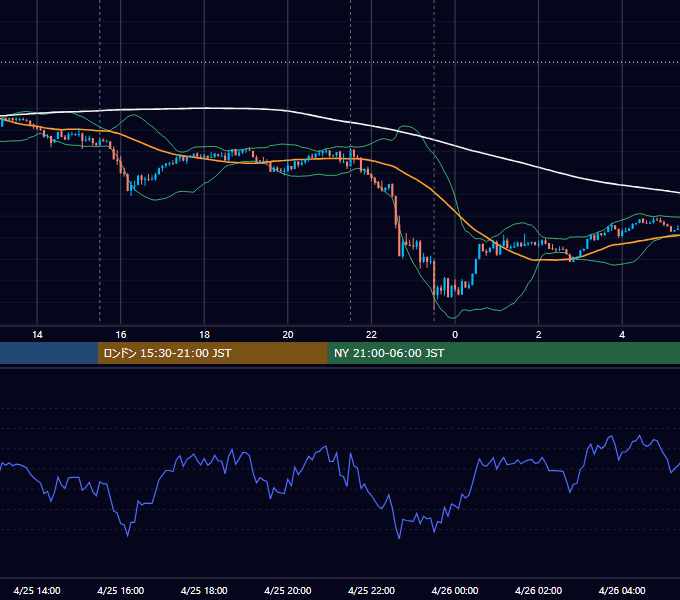
Task: Click the 20 hour axis label
Action: coord(288,335)
